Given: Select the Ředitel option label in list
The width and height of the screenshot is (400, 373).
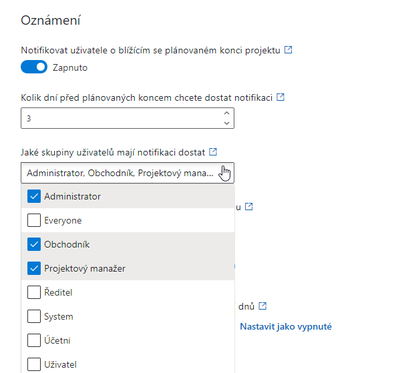Looking at the screenshot, I should [x=58, y=292].
